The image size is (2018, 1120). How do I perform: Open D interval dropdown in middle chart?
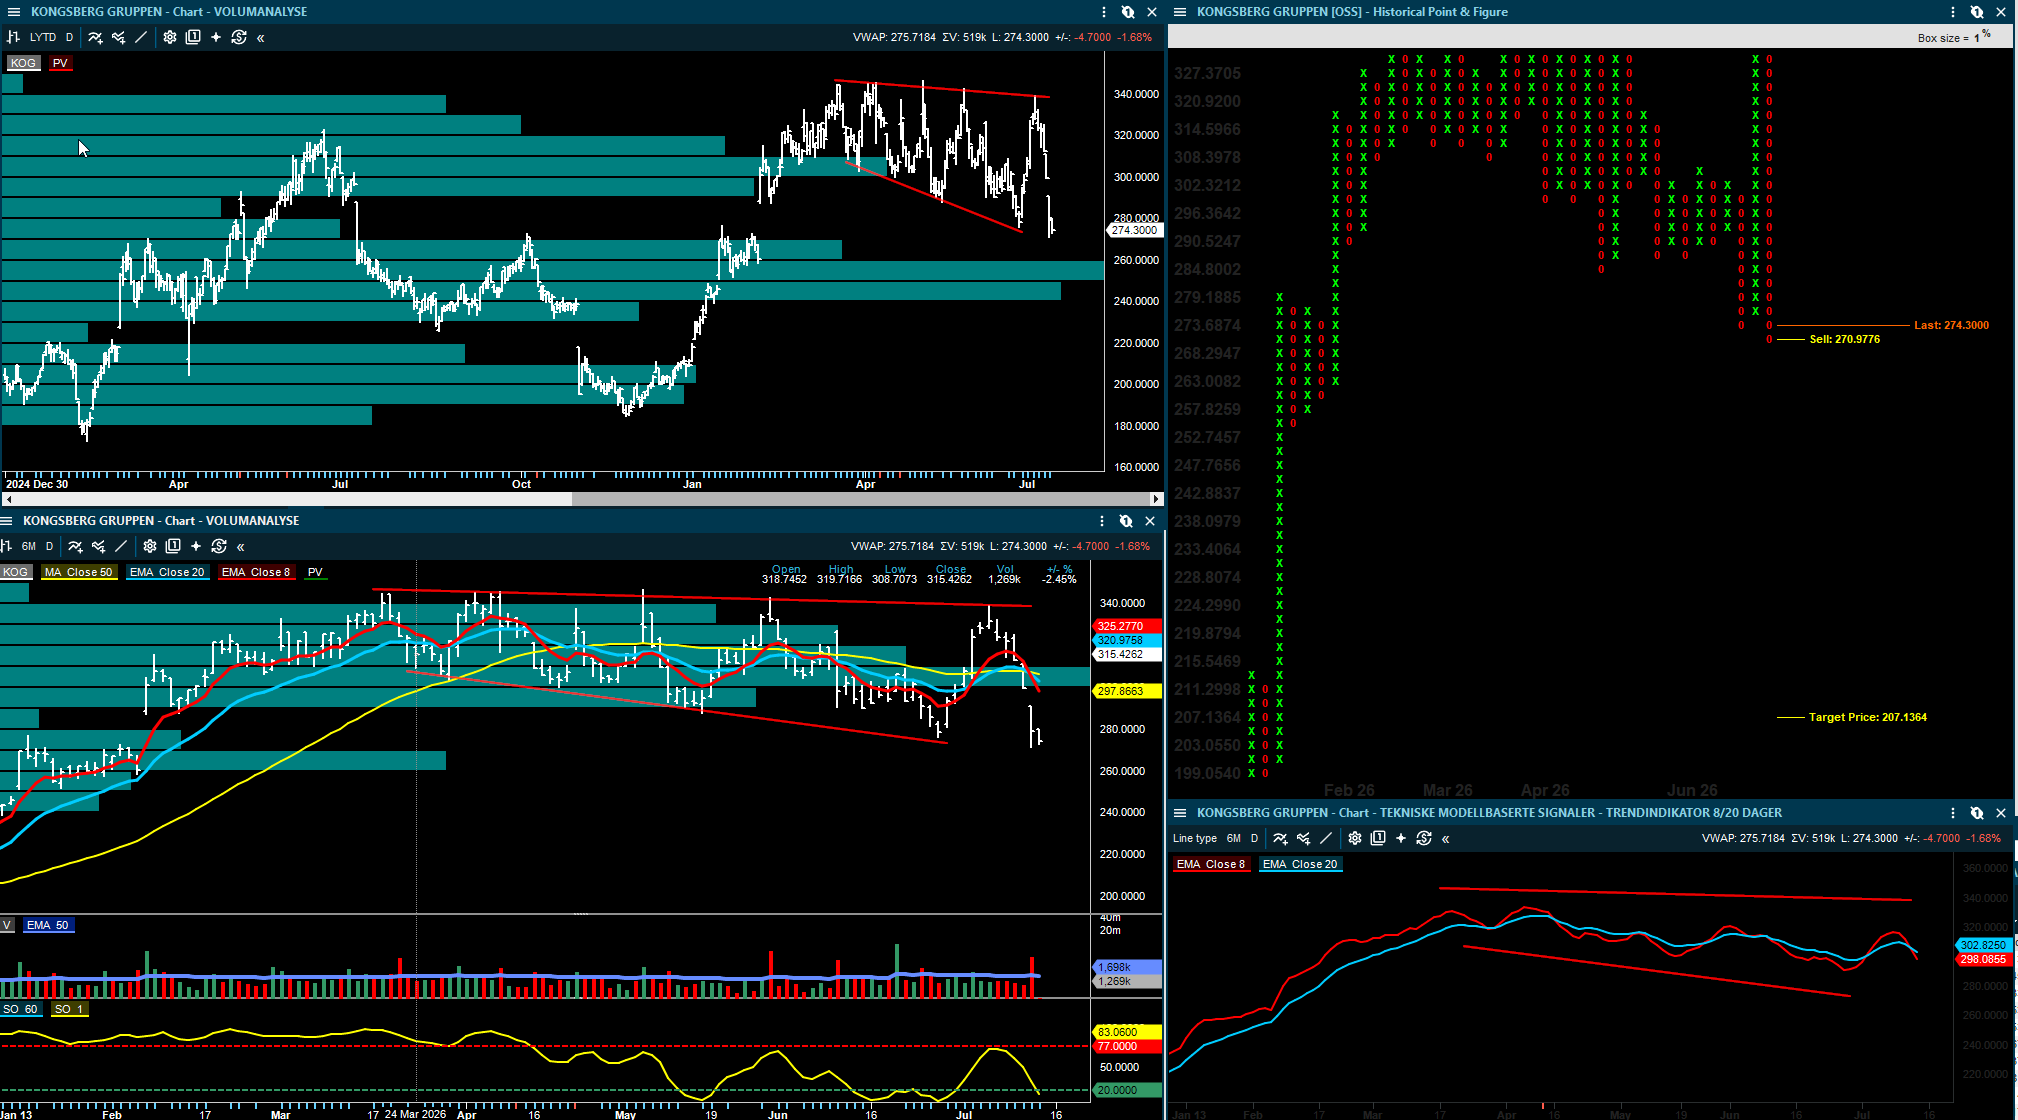pyautogui.click(x=49, y=546)
